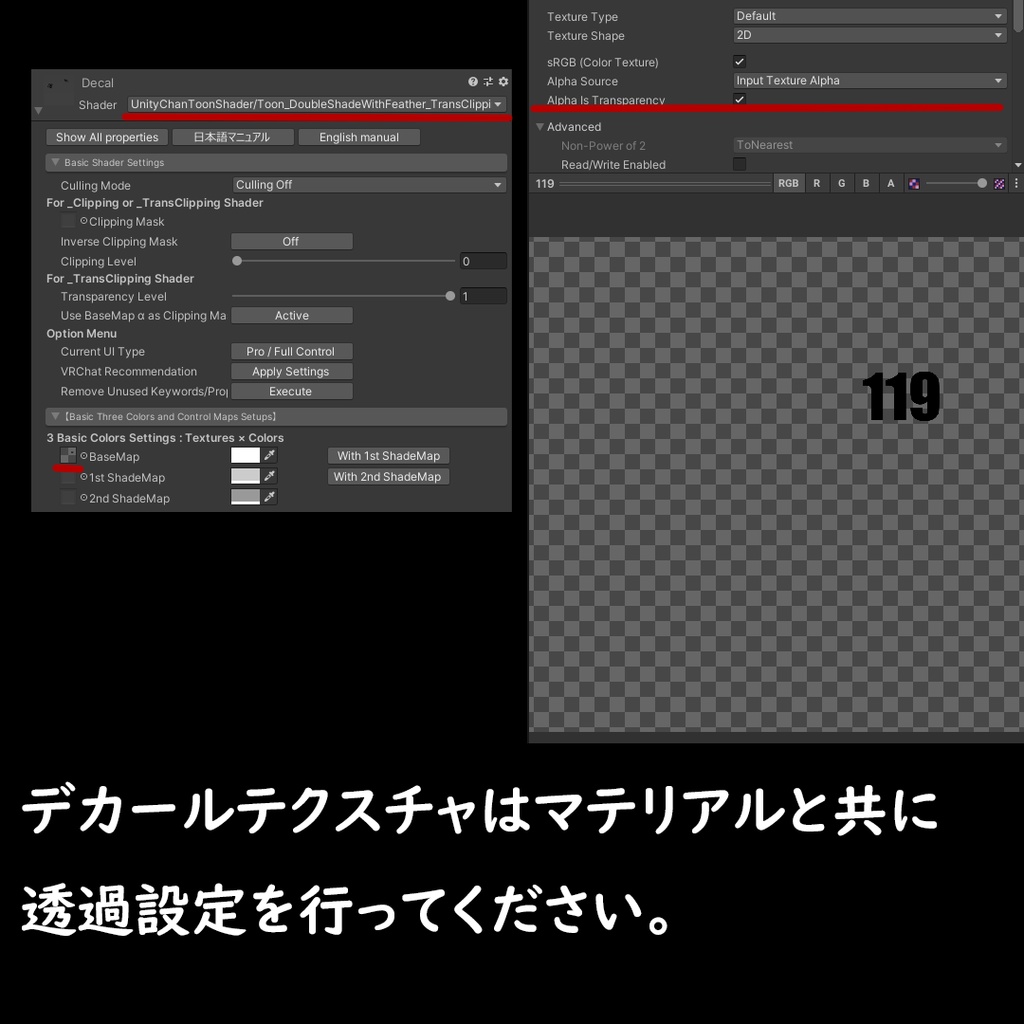1024x1024 pixels.
Task: Show RGB channels in preview
Action: pyautogui.click(x=788, y=184)
